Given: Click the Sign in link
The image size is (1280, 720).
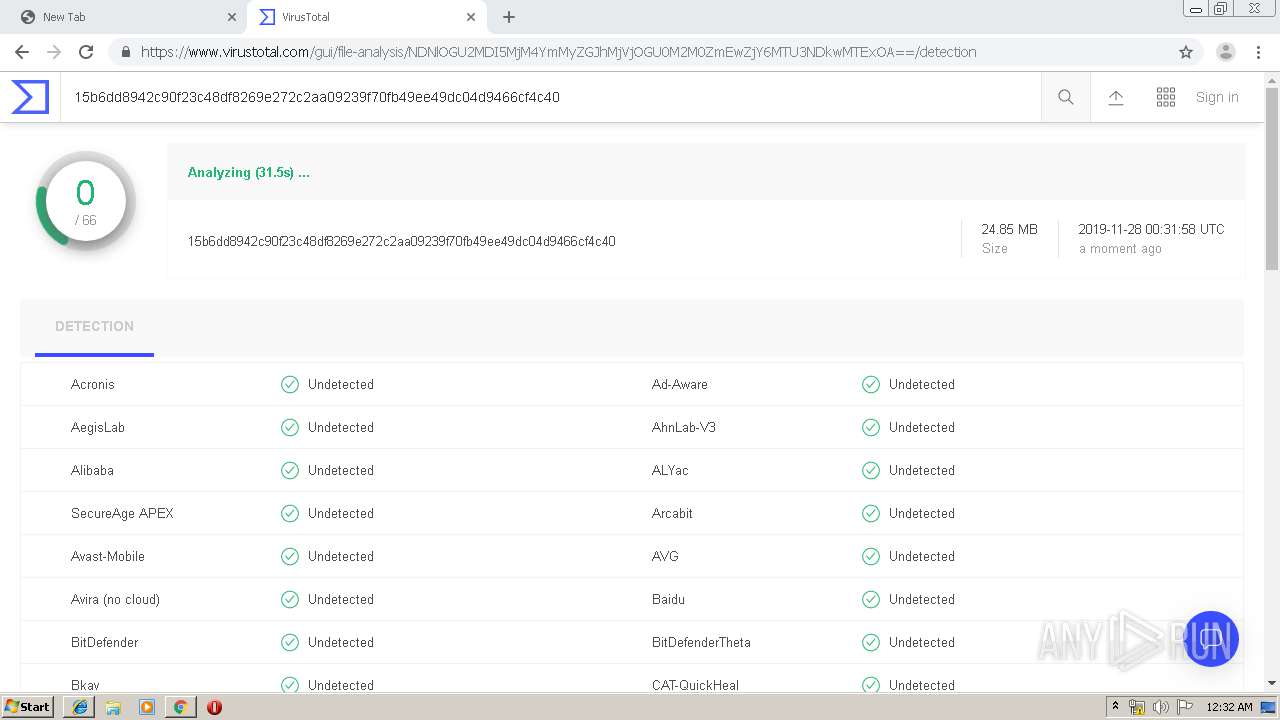Looking at the screenshot, I should (1217, 97).
